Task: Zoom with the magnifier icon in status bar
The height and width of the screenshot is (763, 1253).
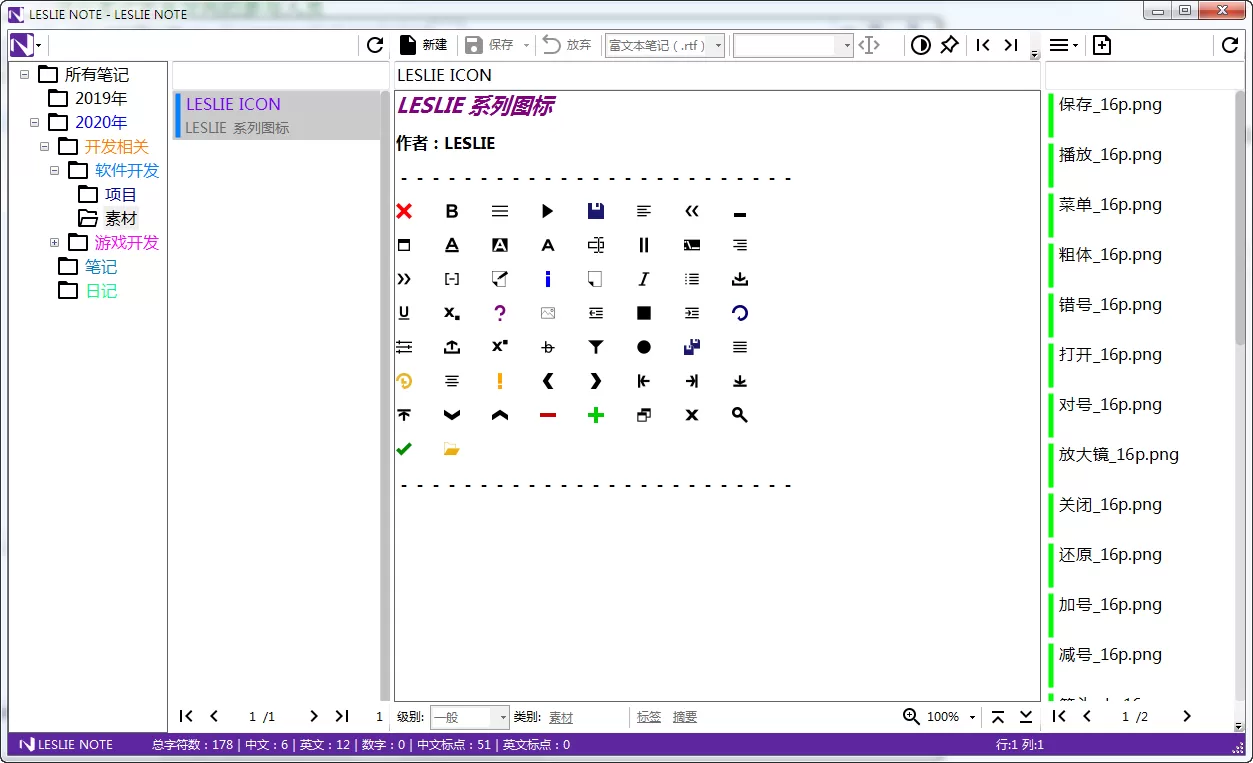Action: coord(910,716)
